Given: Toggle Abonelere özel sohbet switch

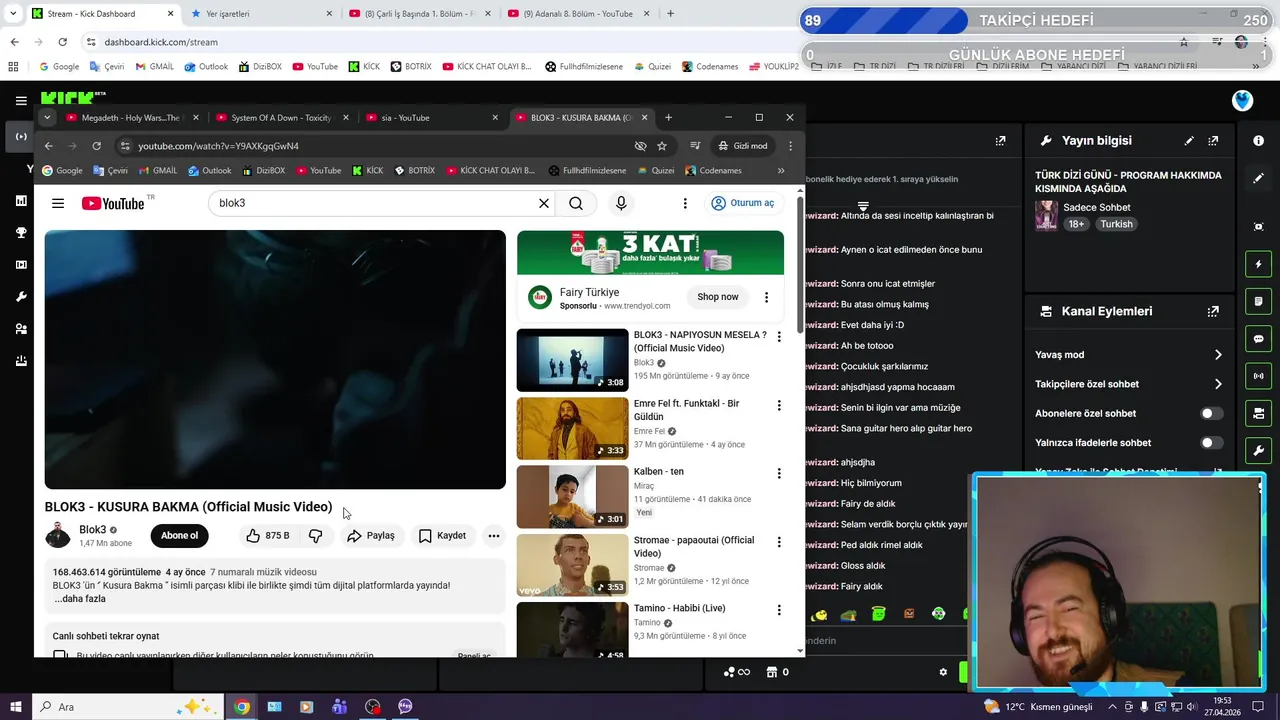Looking at the screenshot, I should (x=1211, y=413).
